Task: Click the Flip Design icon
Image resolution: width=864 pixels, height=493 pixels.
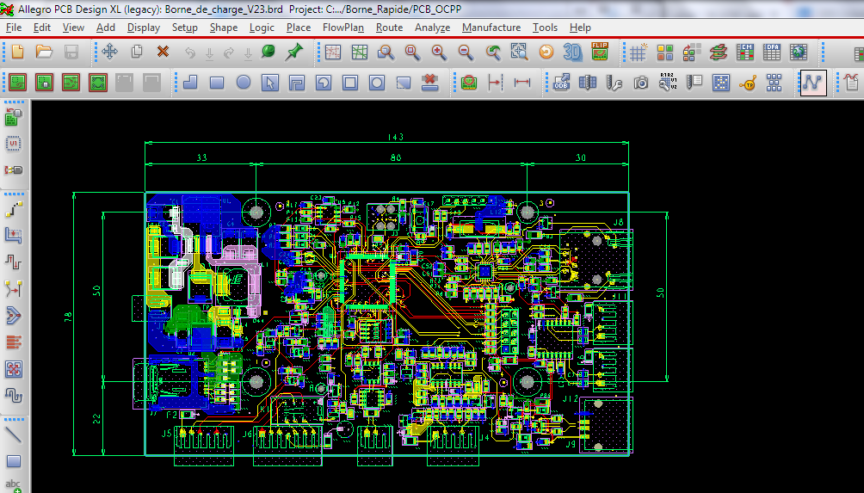Action: (x=599, y=51)
